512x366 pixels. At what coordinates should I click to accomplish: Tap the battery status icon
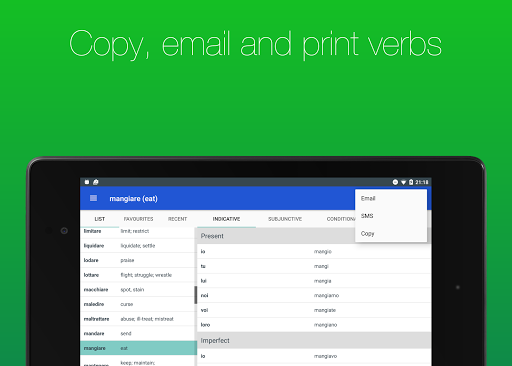[411, 182]
